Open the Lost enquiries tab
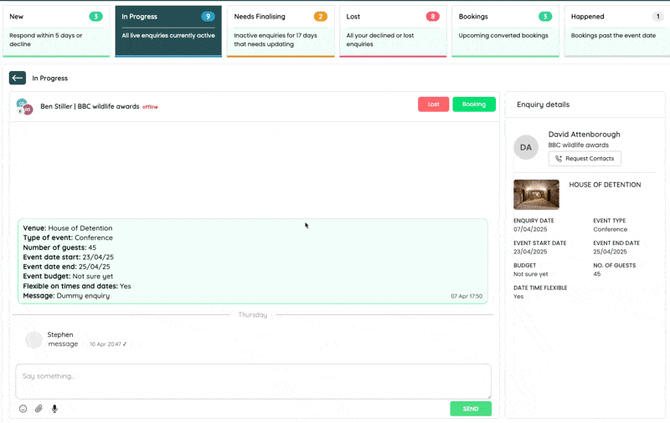Image resolution: width=670 pixels, height=423 pixels. (x=392, y=28)
